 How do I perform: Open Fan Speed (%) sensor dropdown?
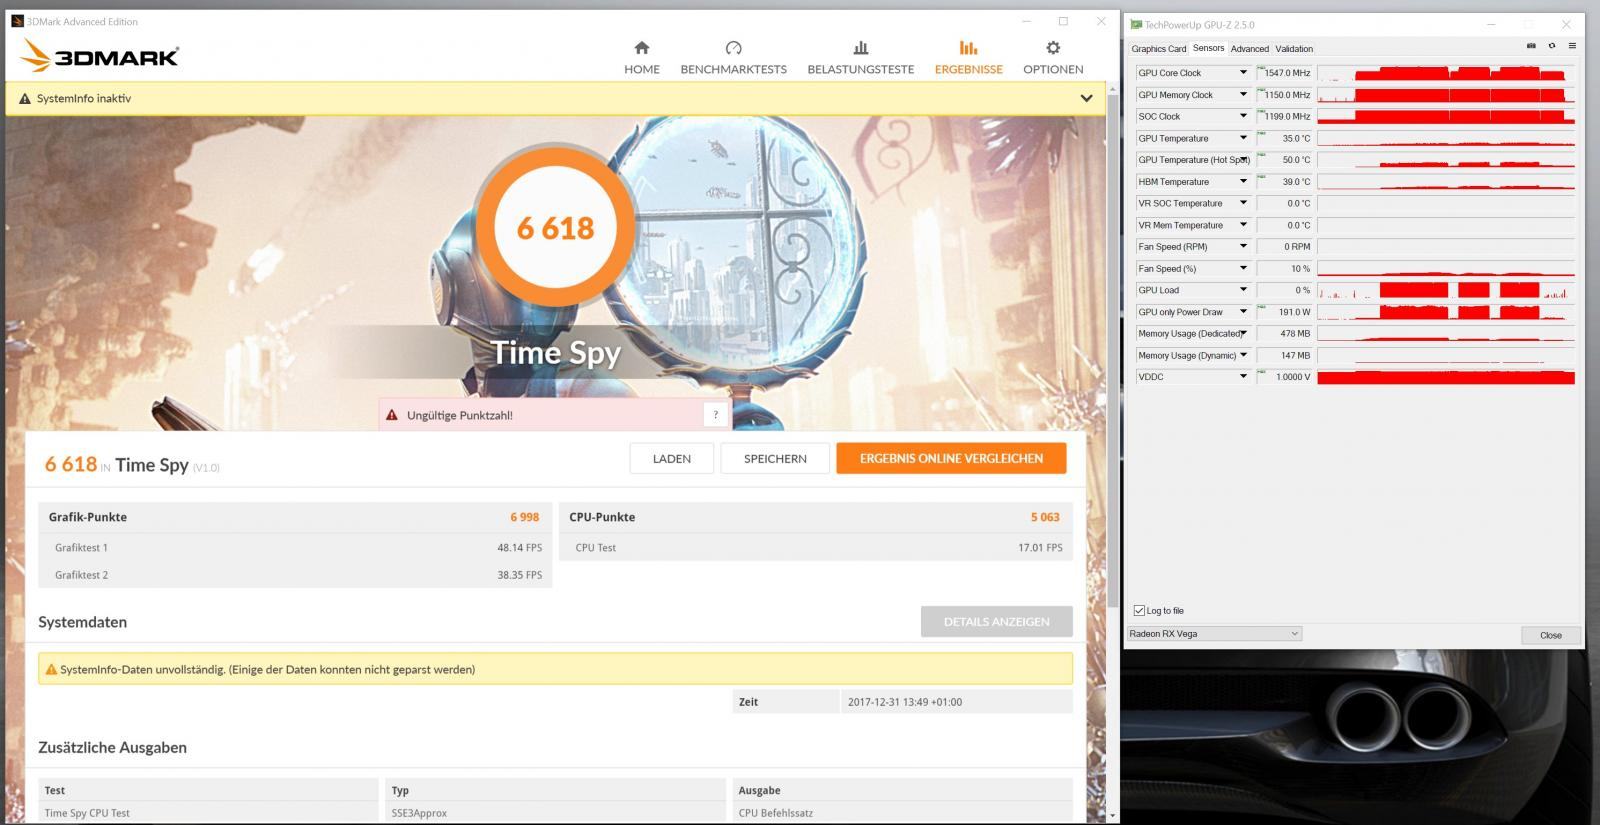pos(1243,269)
